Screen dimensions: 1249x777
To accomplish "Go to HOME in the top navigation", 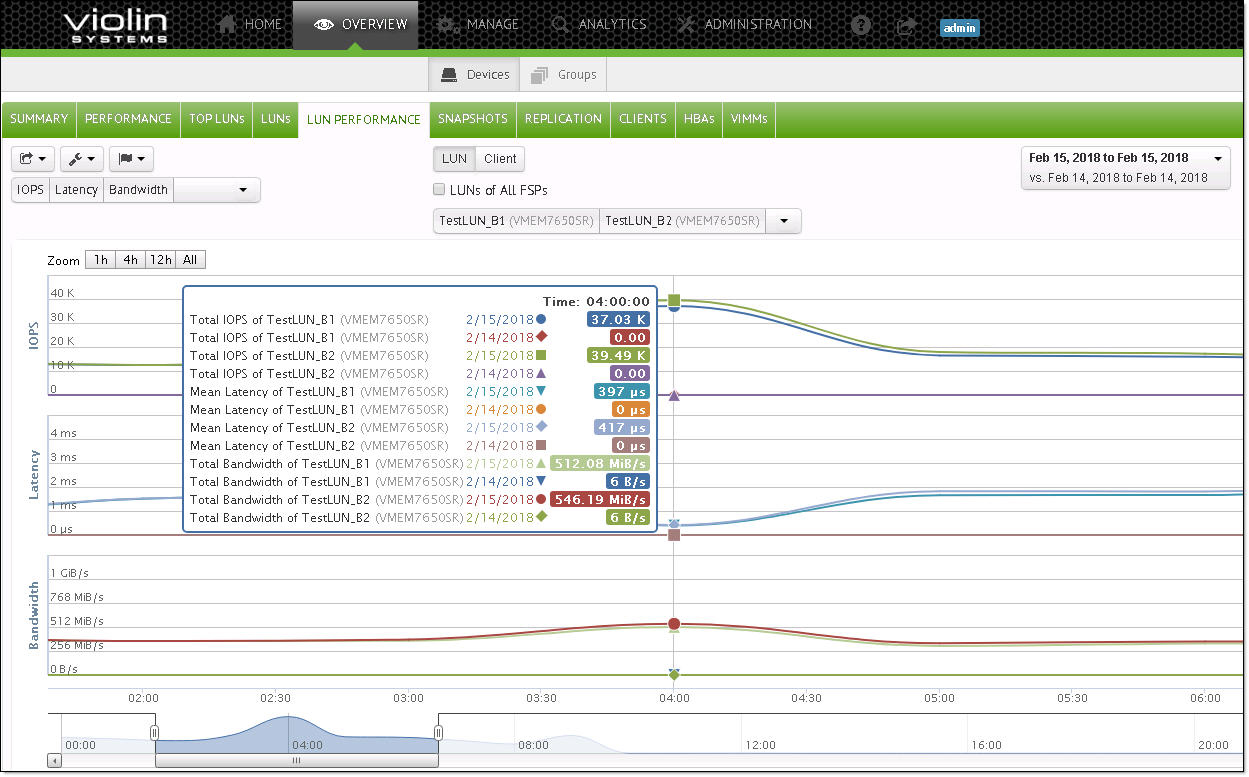I will 249,24.
